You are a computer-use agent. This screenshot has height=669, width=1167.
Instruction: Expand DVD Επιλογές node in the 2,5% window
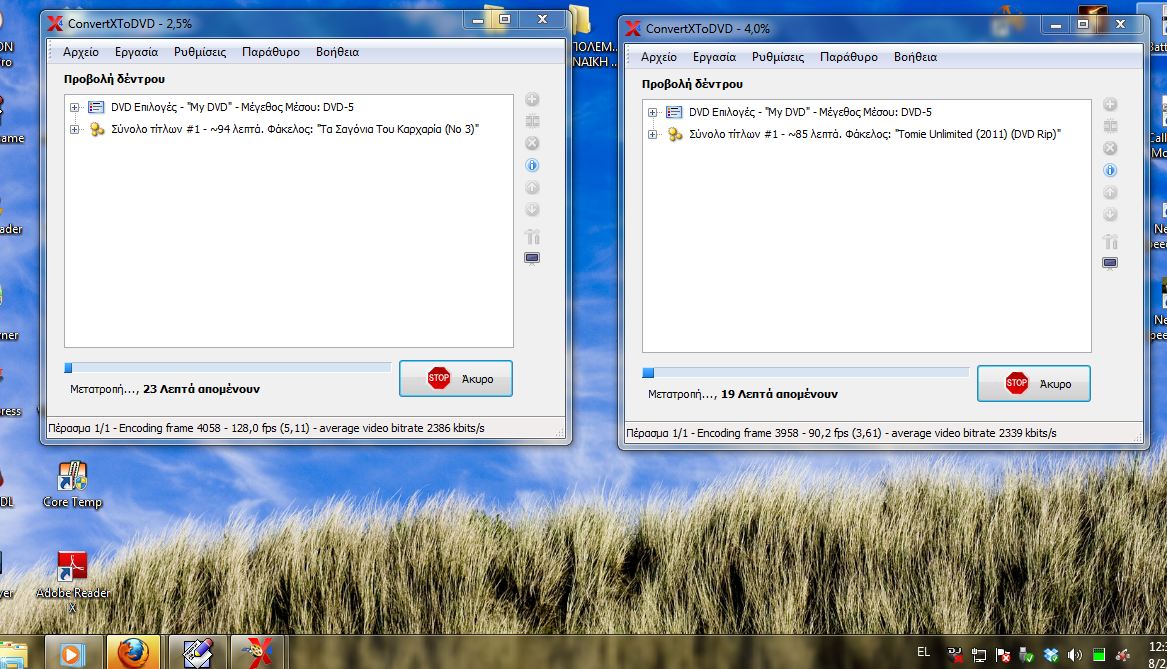click(74, 107)
